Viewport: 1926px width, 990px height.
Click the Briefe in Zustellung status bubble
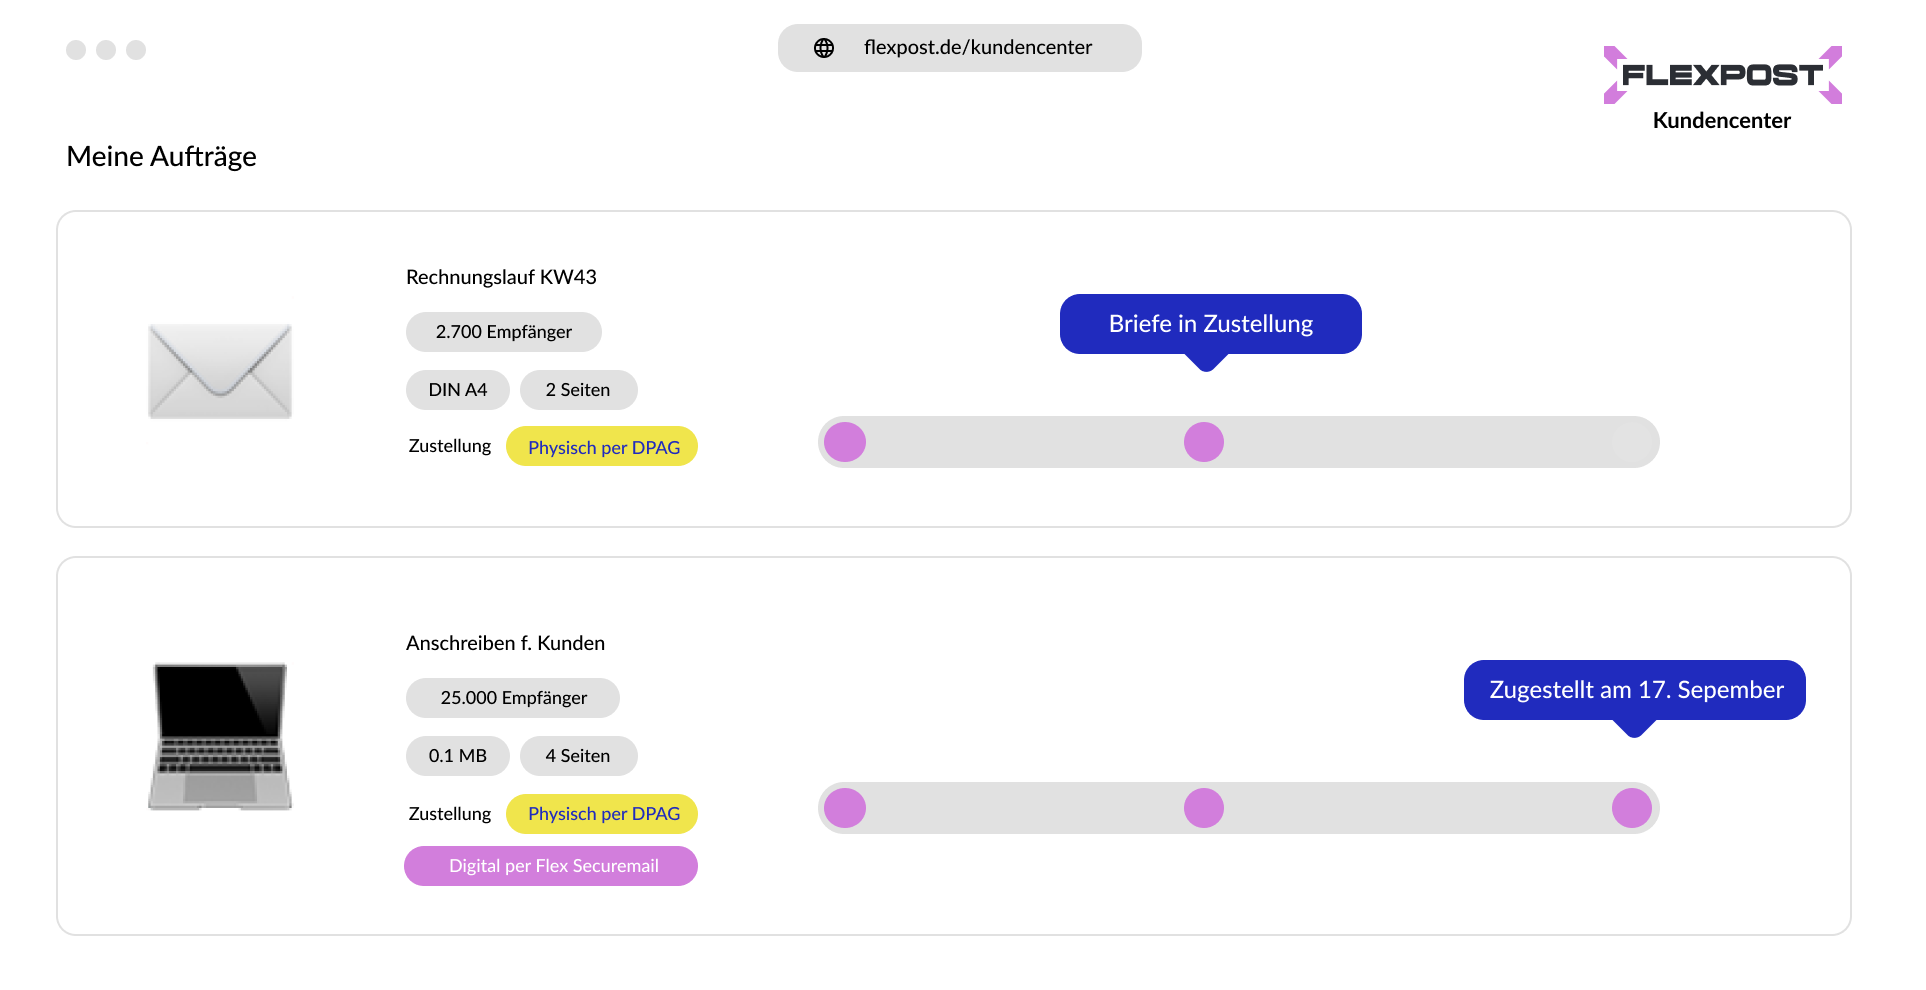[1210, 324]
